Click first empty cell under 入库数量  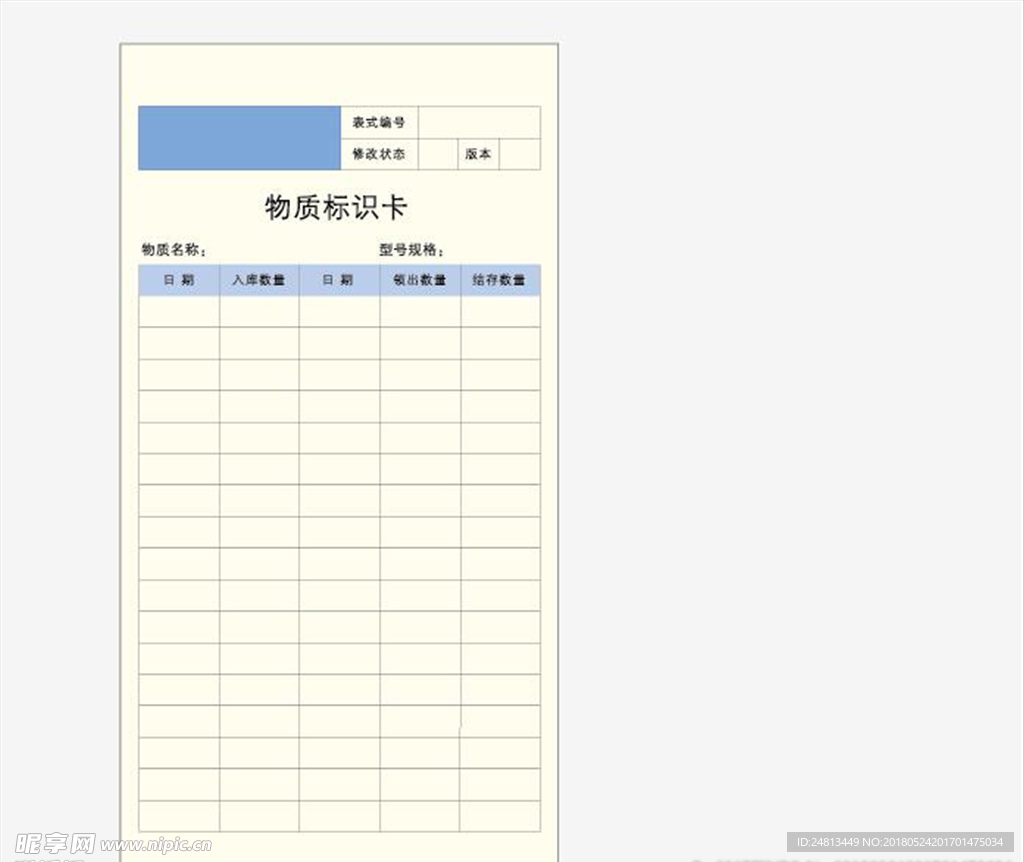point(259,311)
